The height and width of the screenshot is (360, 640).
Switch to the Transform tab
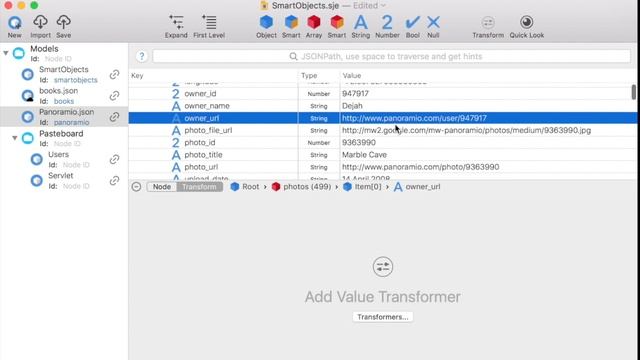199,187
